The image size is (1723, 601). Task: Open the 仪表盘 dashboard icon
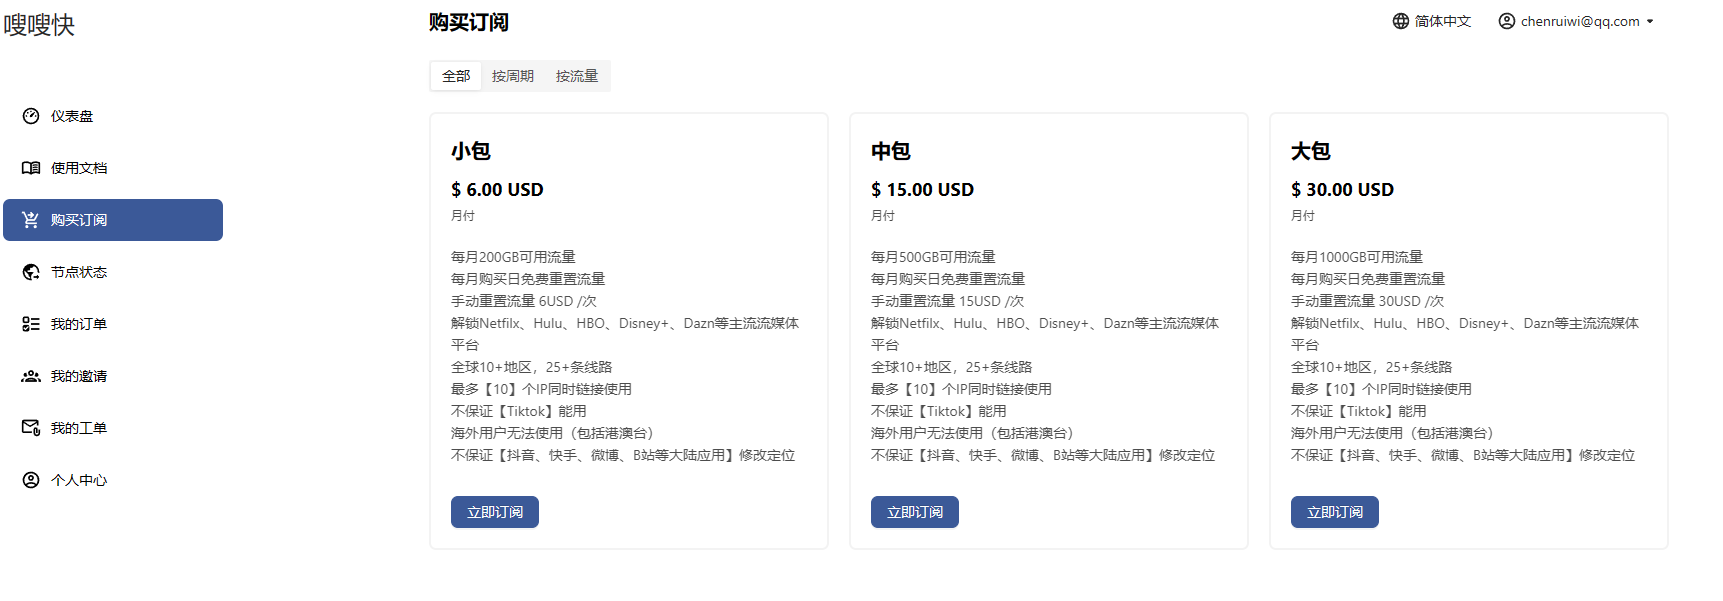(x=31, y=116)
